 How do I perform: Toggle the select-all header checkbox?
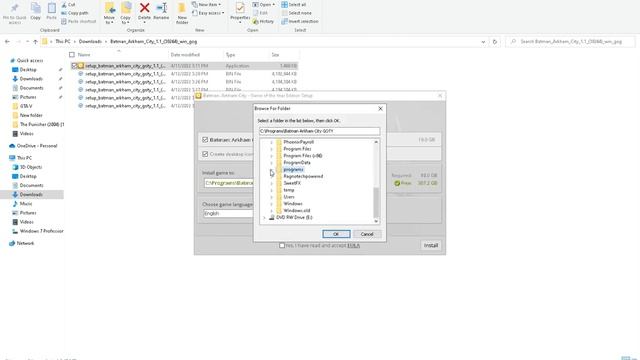72,54
